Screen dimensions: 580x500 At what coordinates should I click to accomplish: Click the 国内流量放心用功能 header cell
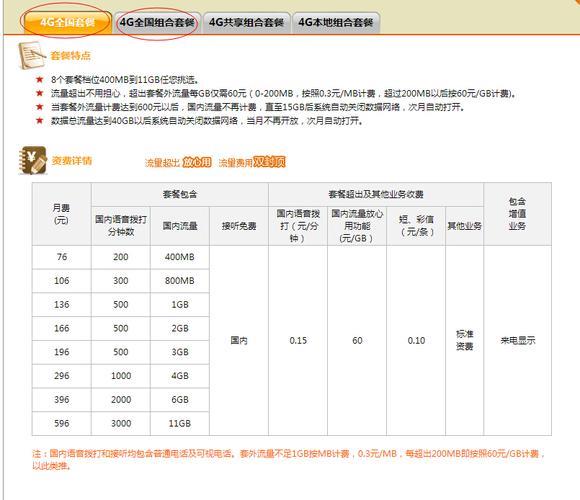(357, 226)
